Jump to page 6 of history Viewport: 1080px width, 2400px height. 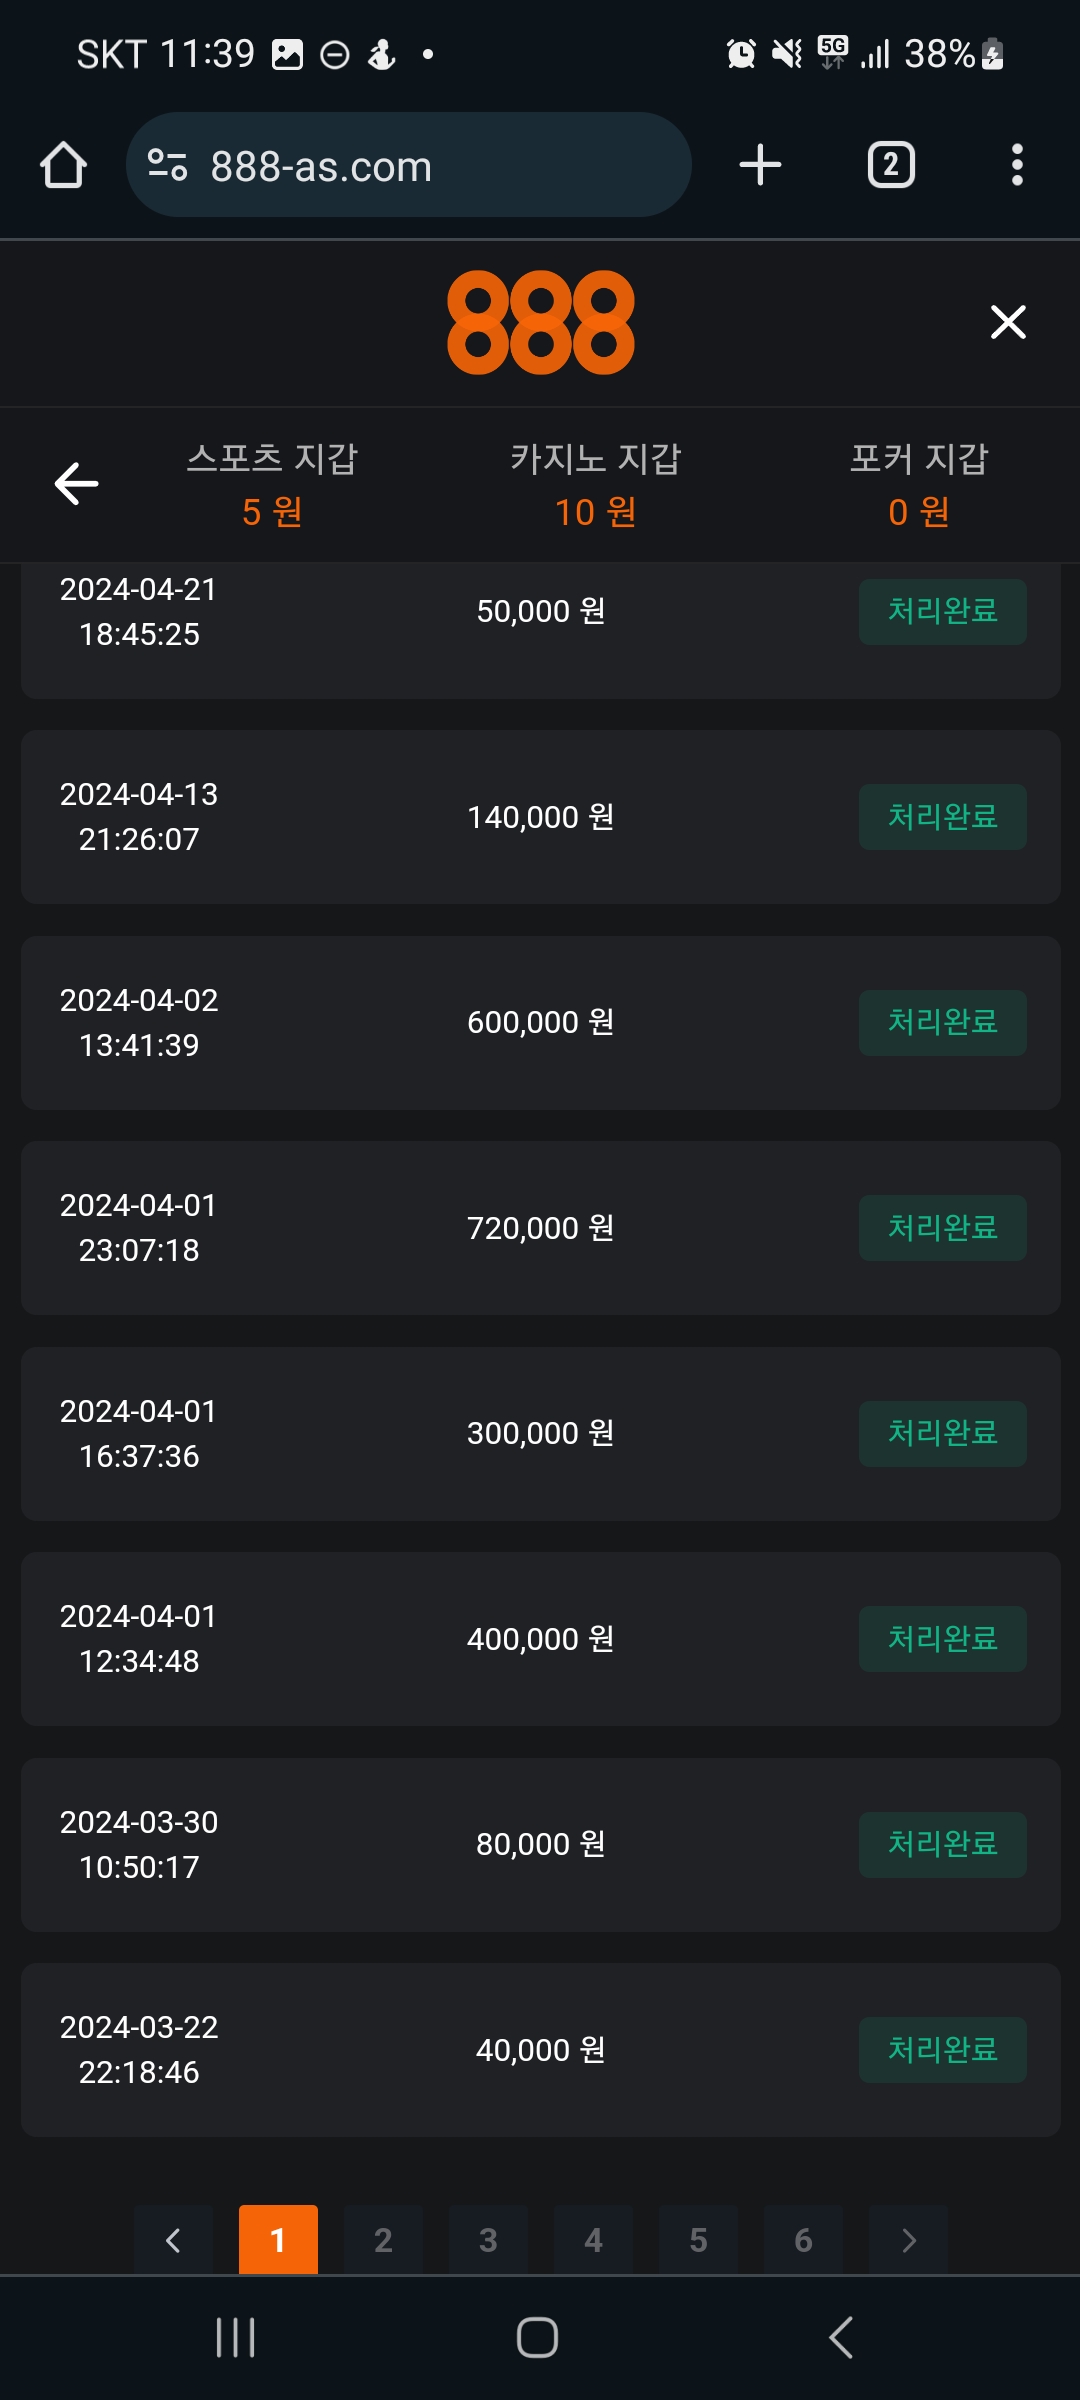[x=803, y=2240]
